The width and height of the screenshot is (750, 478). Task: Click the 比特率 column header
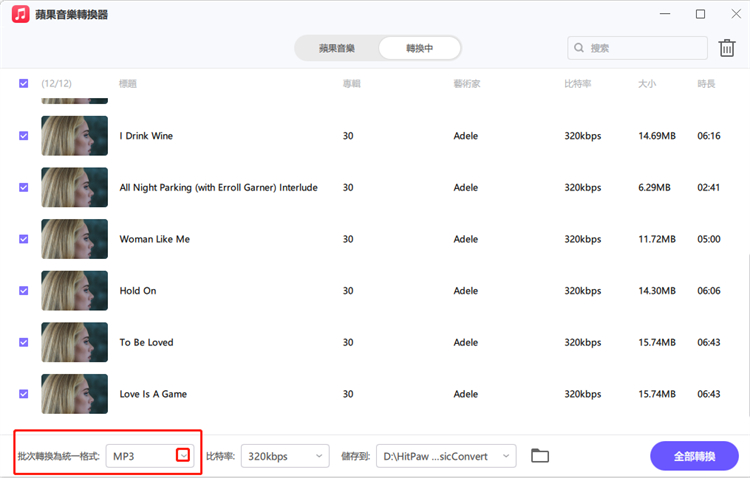(x=578, y=84)
